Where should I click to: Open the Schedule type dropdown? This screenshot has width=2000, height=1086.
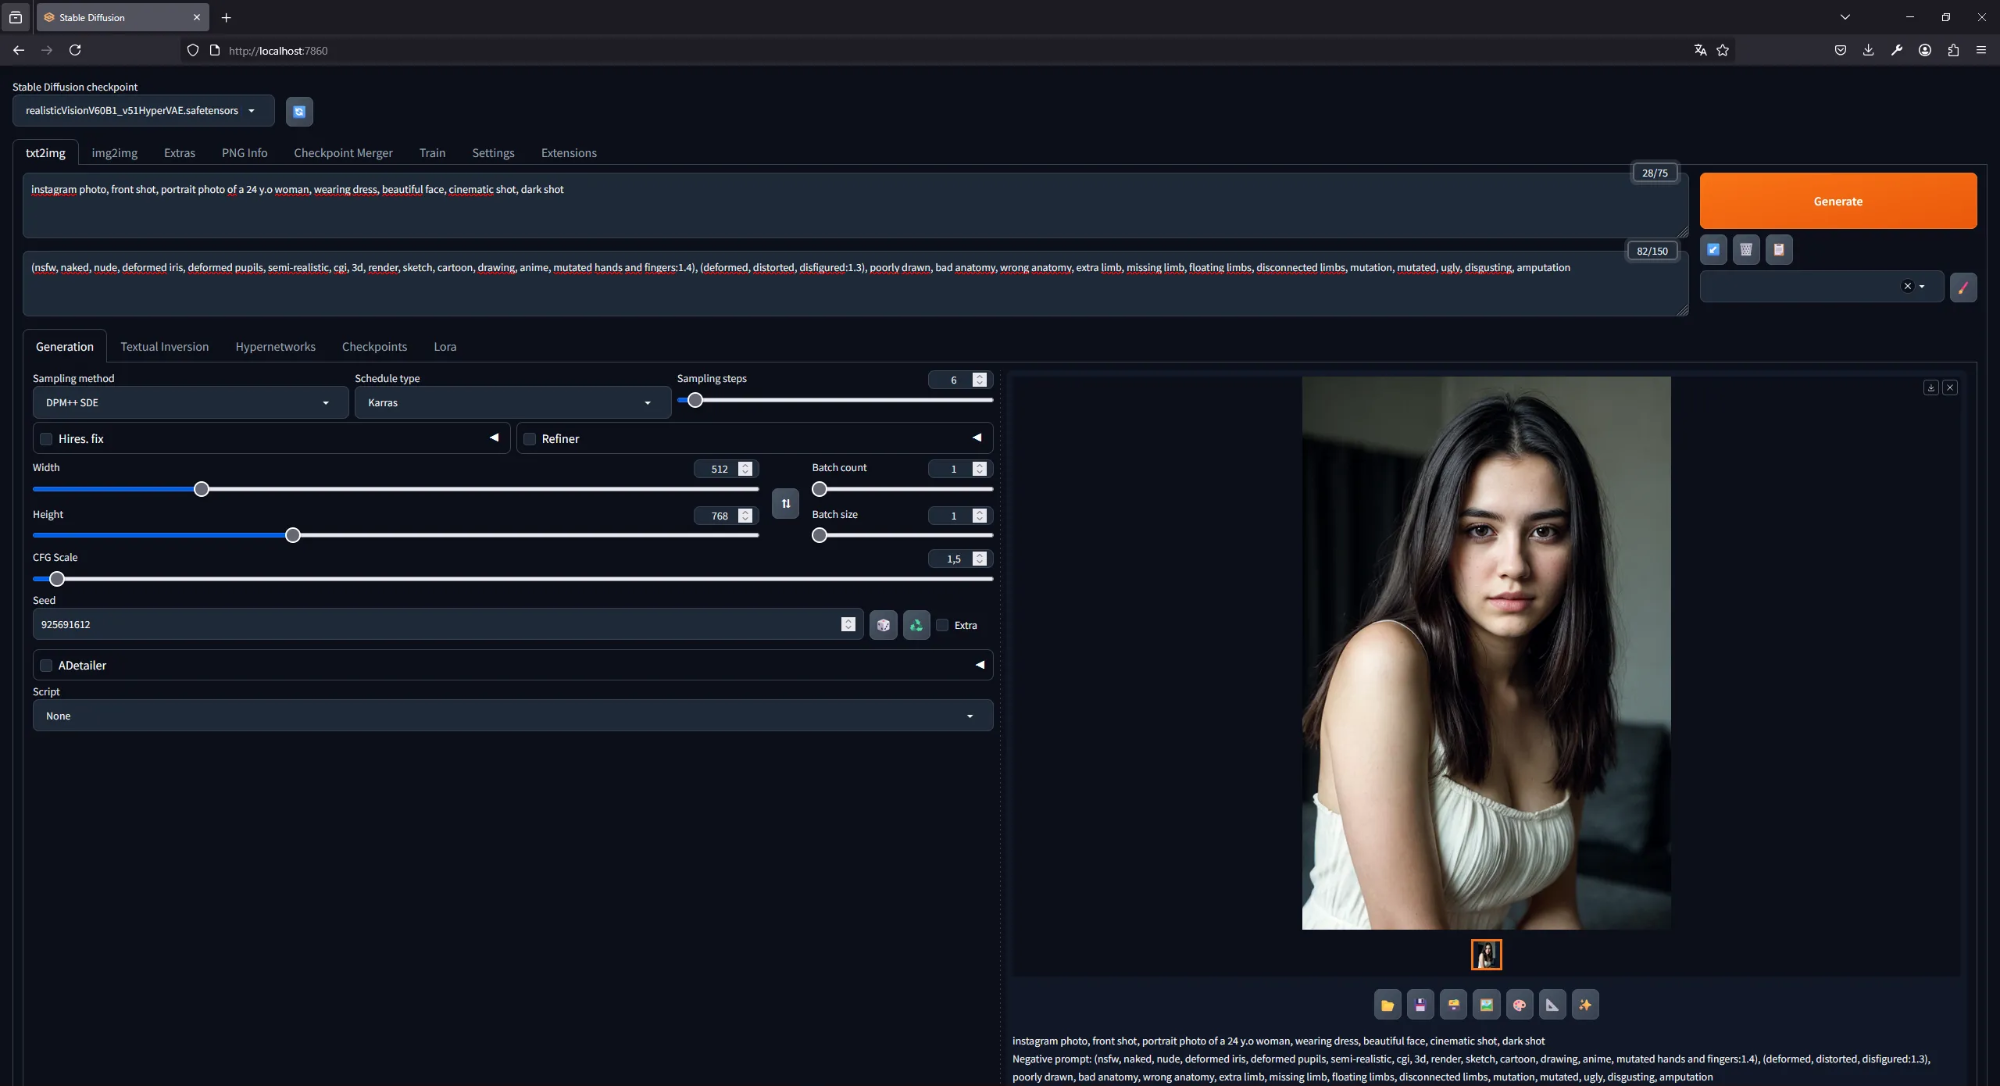pyautogui.click(x=512, y=403)
